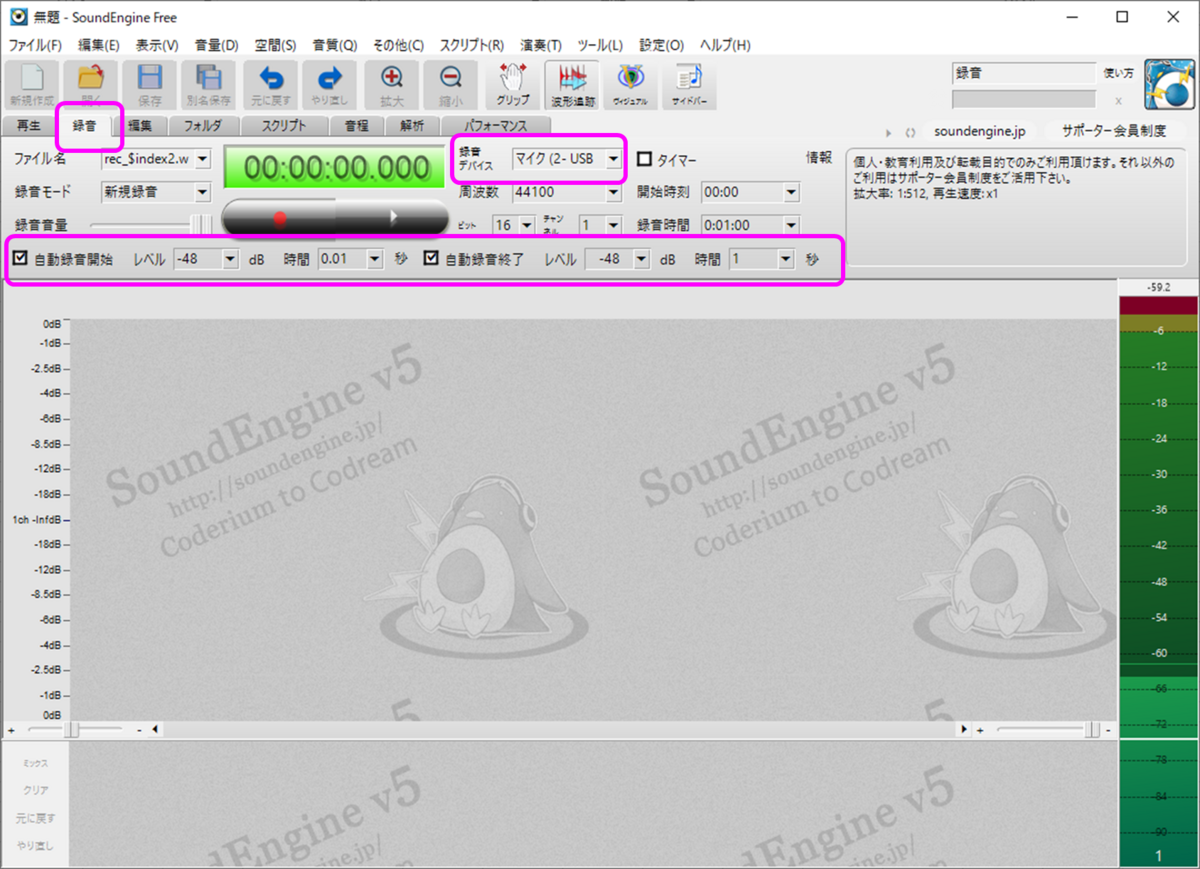The width and height of the screenshot is (1200, 869).
Task: Switch to the 再生 tab
Action: pyautogui.click(x=29, y=126)
